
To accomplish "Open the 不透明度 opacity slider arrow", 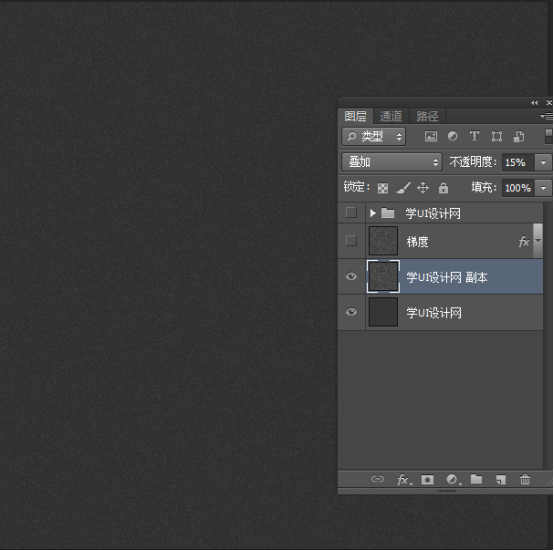I will (x=543, y=163).
